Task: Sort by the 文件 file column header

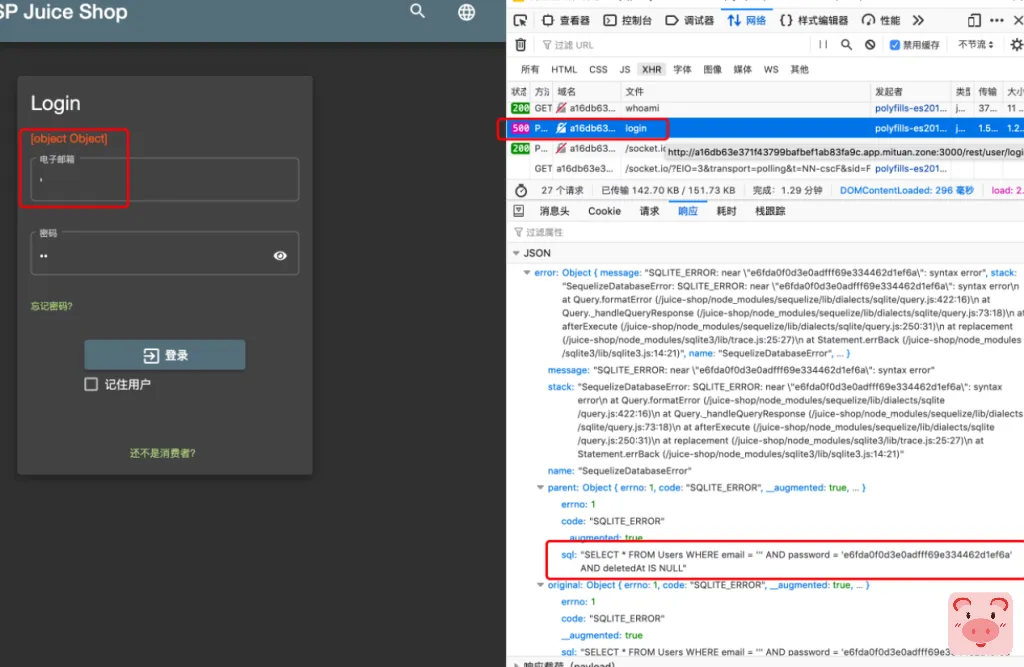Action: tap(745, 91)
